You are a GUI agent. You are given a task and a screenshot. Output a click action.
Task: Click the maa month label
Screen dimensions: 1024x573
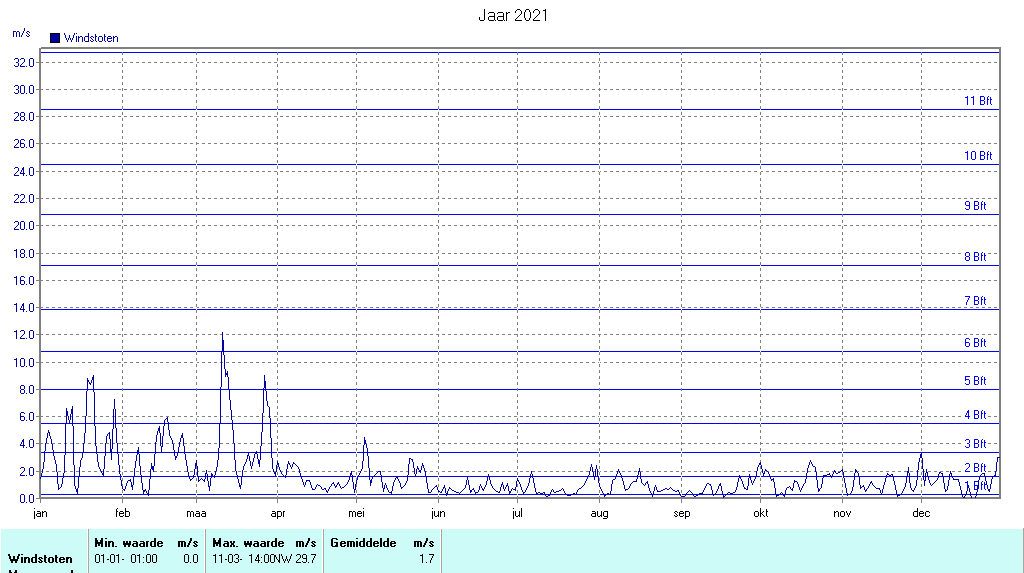coord(197,514)
